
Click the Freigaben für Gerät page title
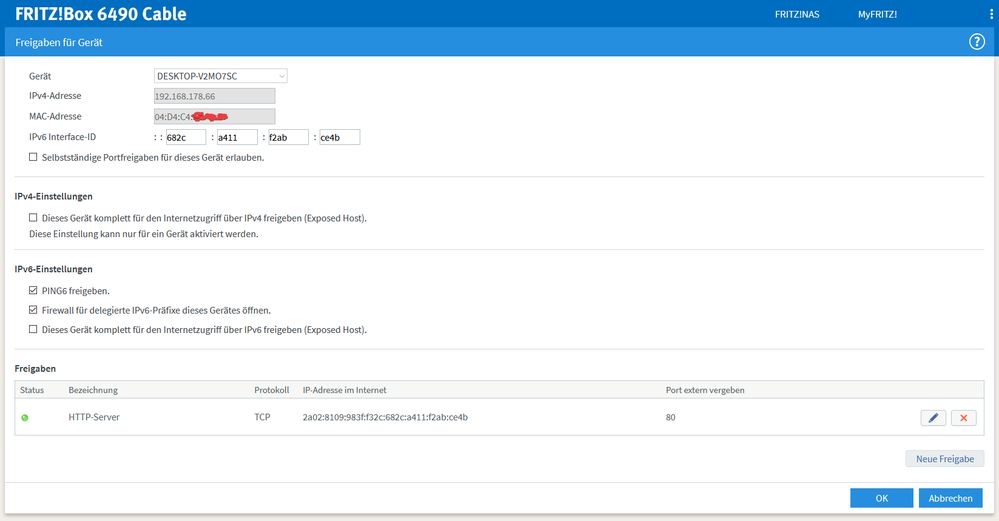(x=59, y=42)
